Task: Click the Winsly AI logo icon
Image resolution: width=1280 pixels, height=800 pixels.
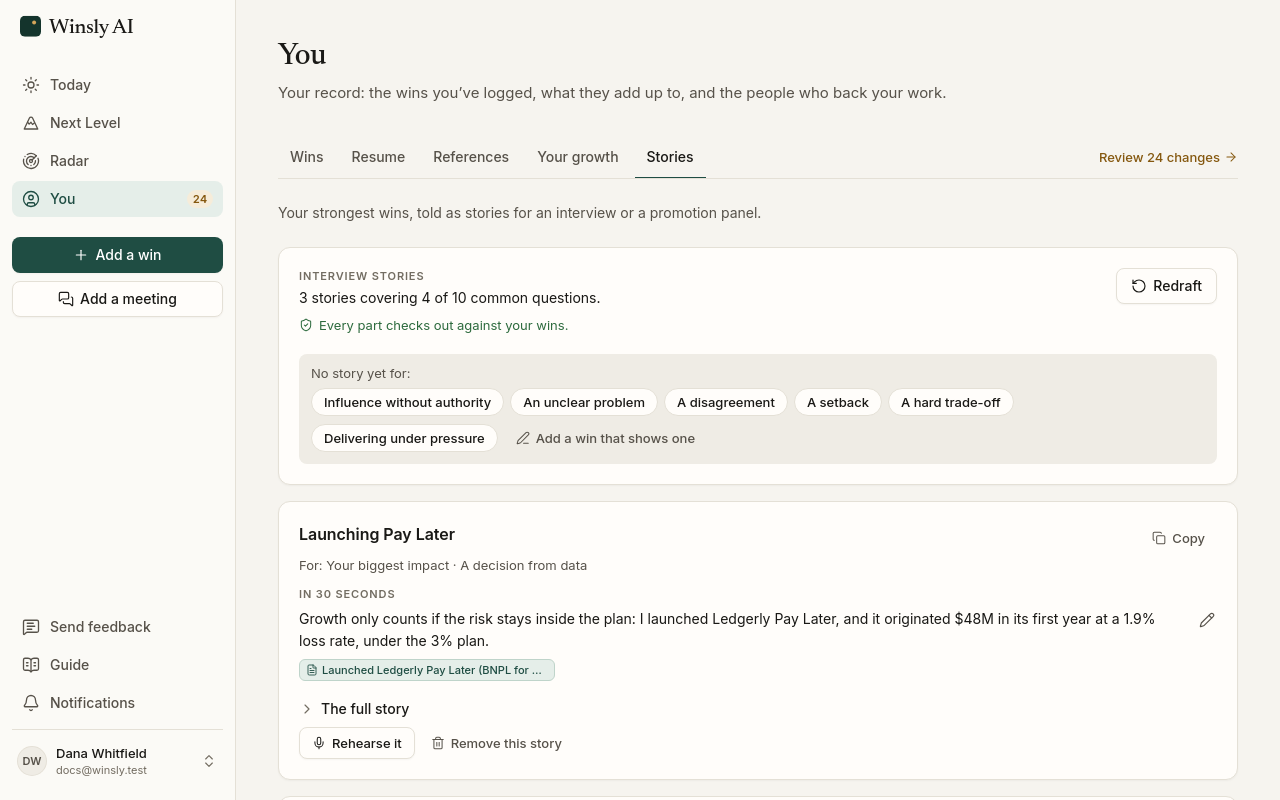Action: point(31,26)
